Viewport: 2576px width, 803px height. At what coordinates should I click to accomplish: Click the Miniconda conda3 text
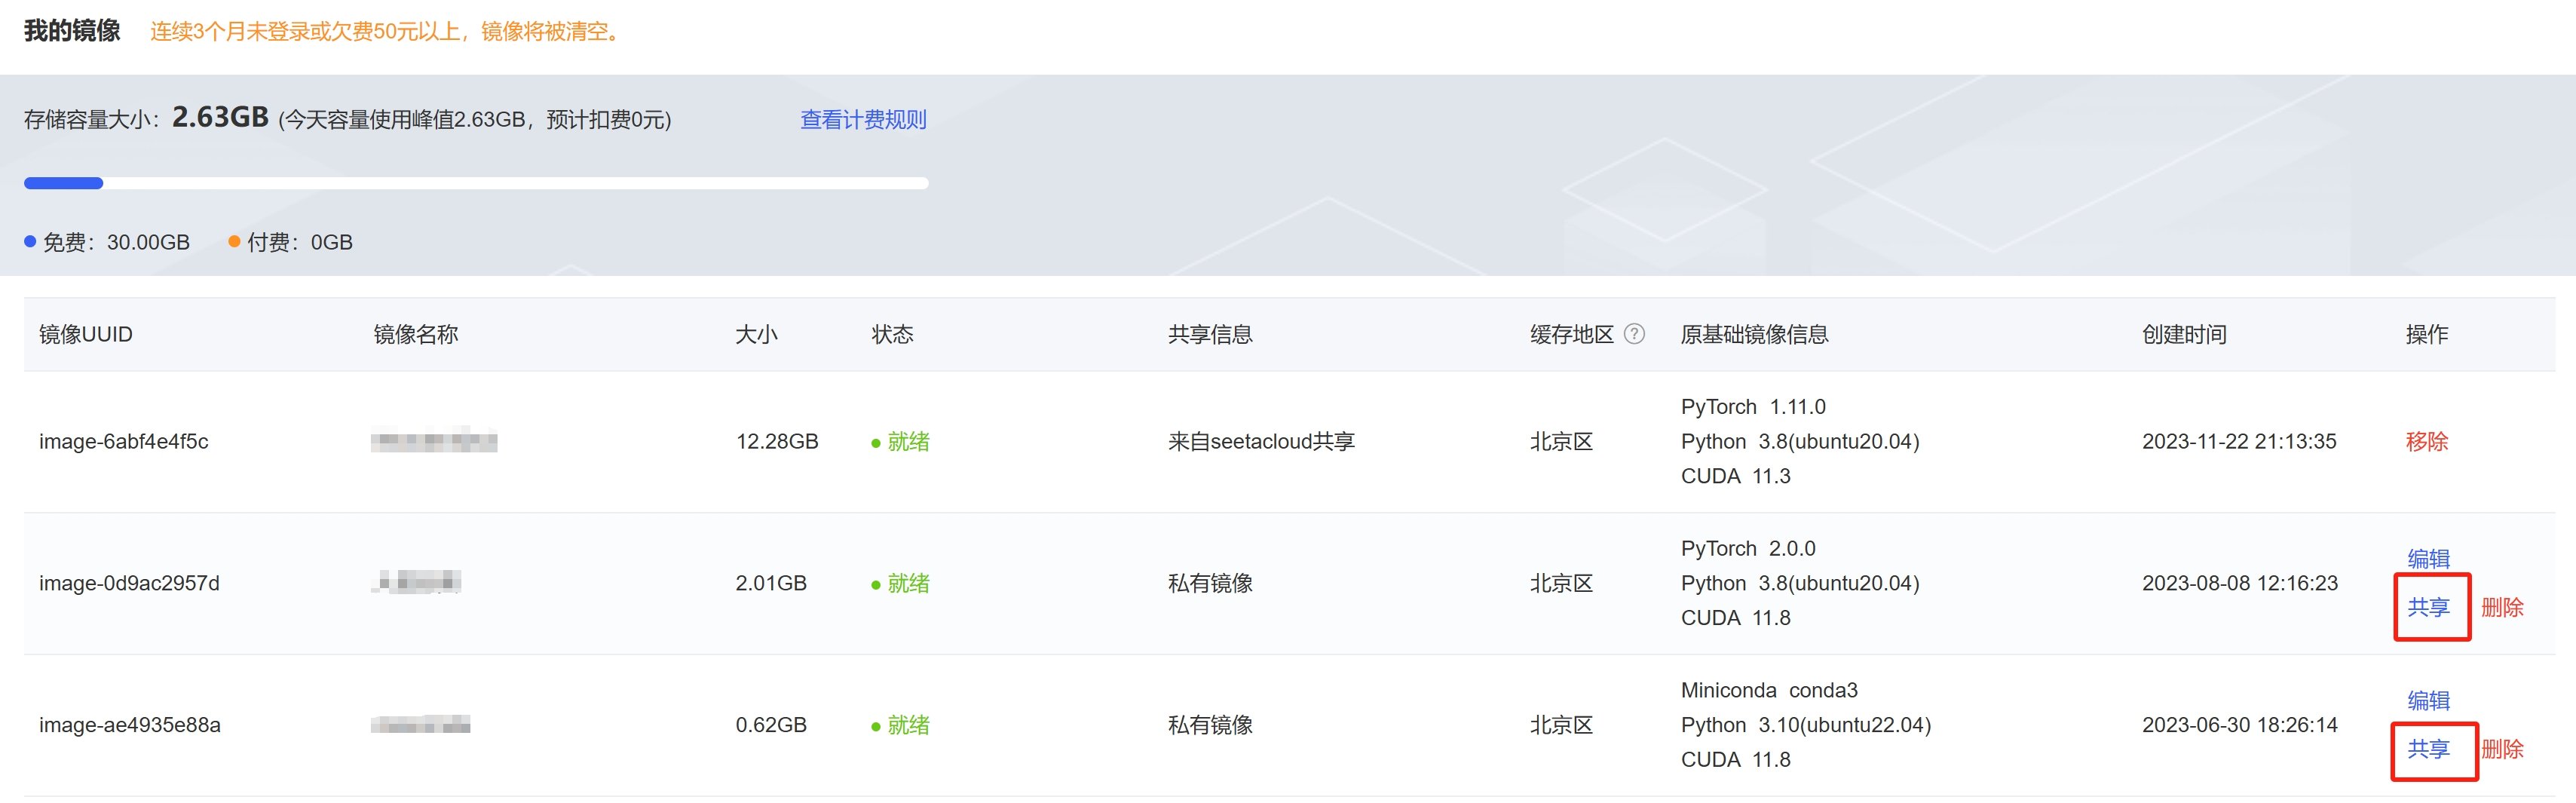pyautogui.click(x=1769, y=691)
